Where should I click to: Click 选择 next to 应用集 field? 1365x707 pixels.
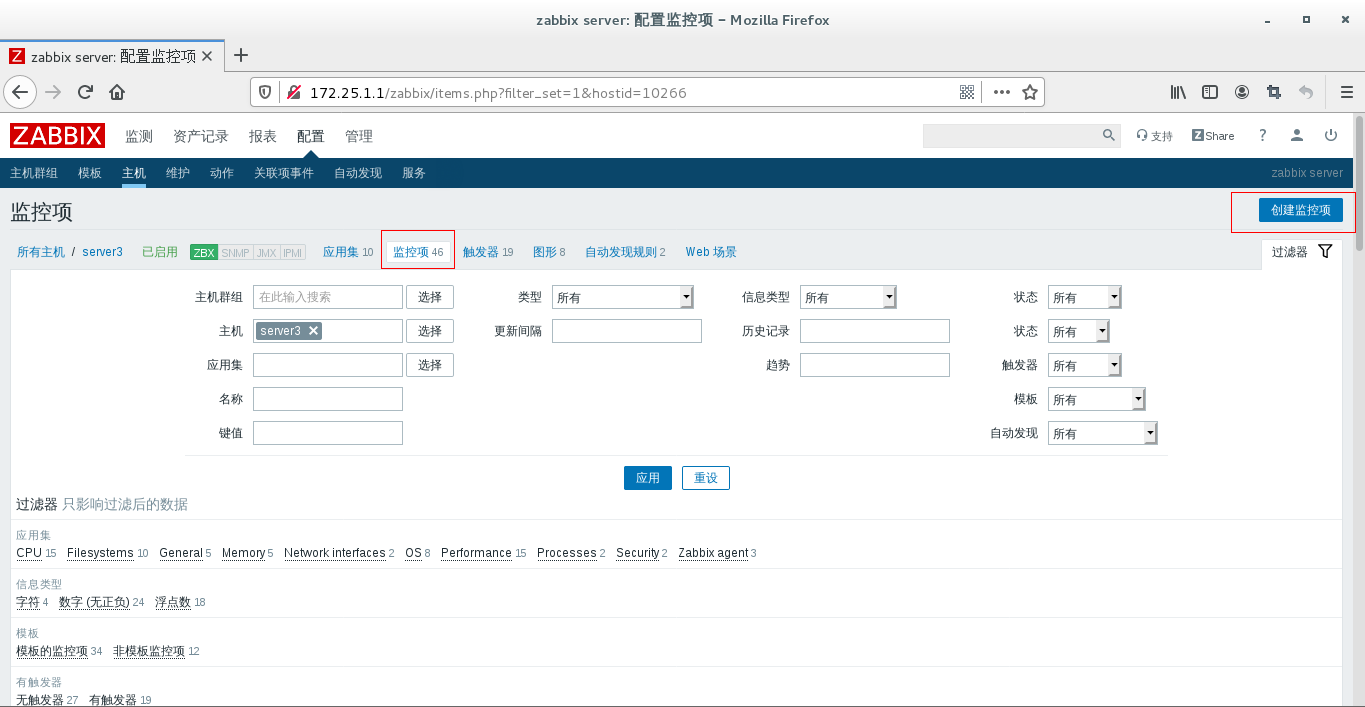(430, 365)
